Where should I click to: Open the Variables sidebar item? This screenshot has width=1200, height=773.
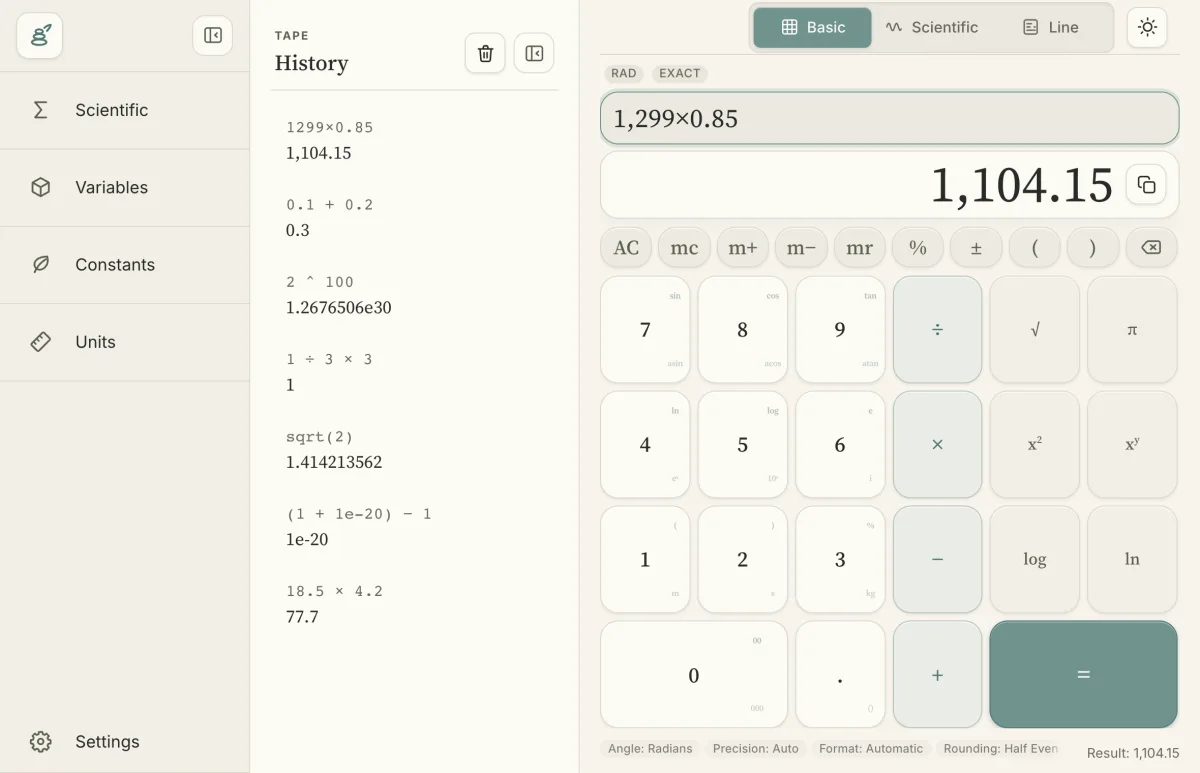[x=125, y=187]
